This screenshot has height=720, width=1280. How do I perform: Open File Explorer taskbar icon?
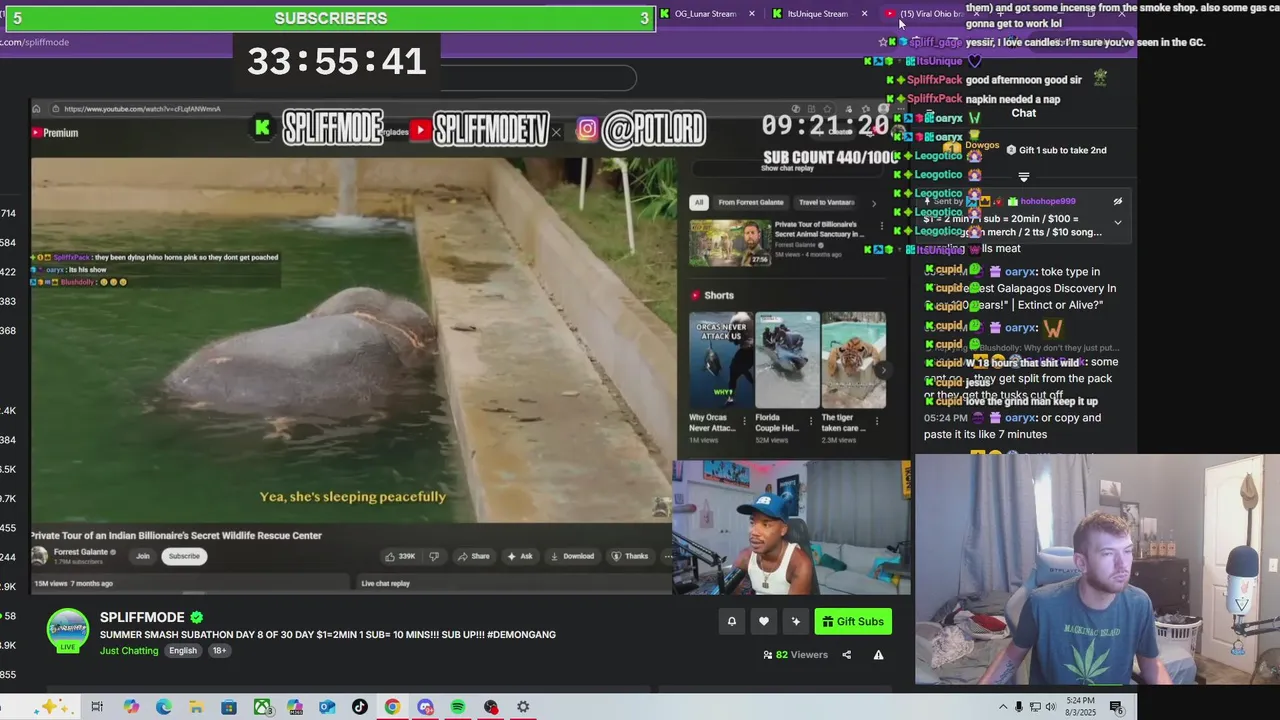196,707
